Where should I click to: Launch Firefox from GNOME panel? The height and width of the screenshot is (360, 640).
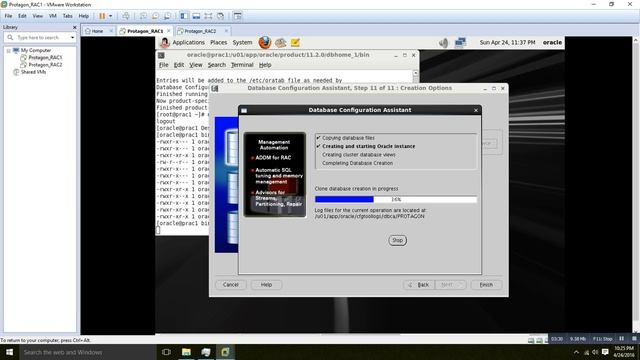[264, 42]
